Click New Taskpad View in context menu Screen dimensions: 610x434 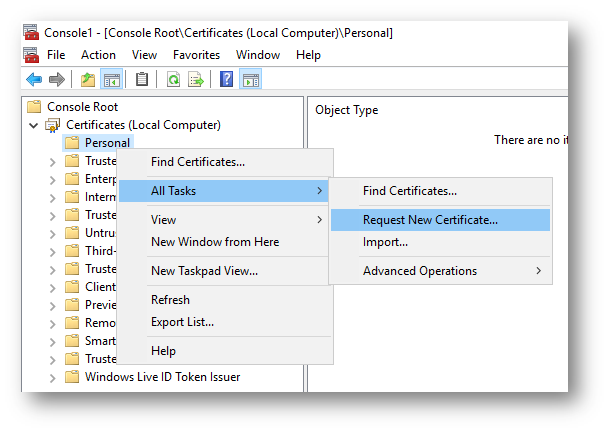[204, 271]
